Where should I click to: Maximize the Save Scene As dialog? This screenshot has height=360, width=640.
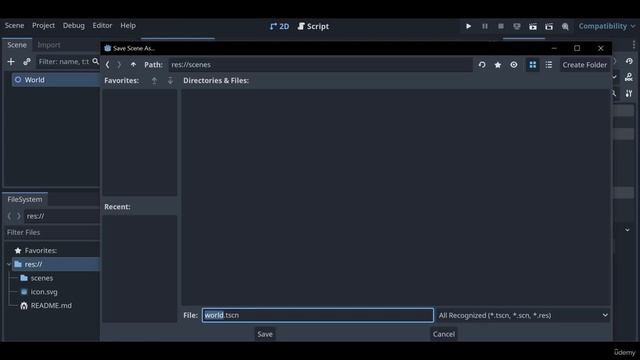tap(577, 48)
